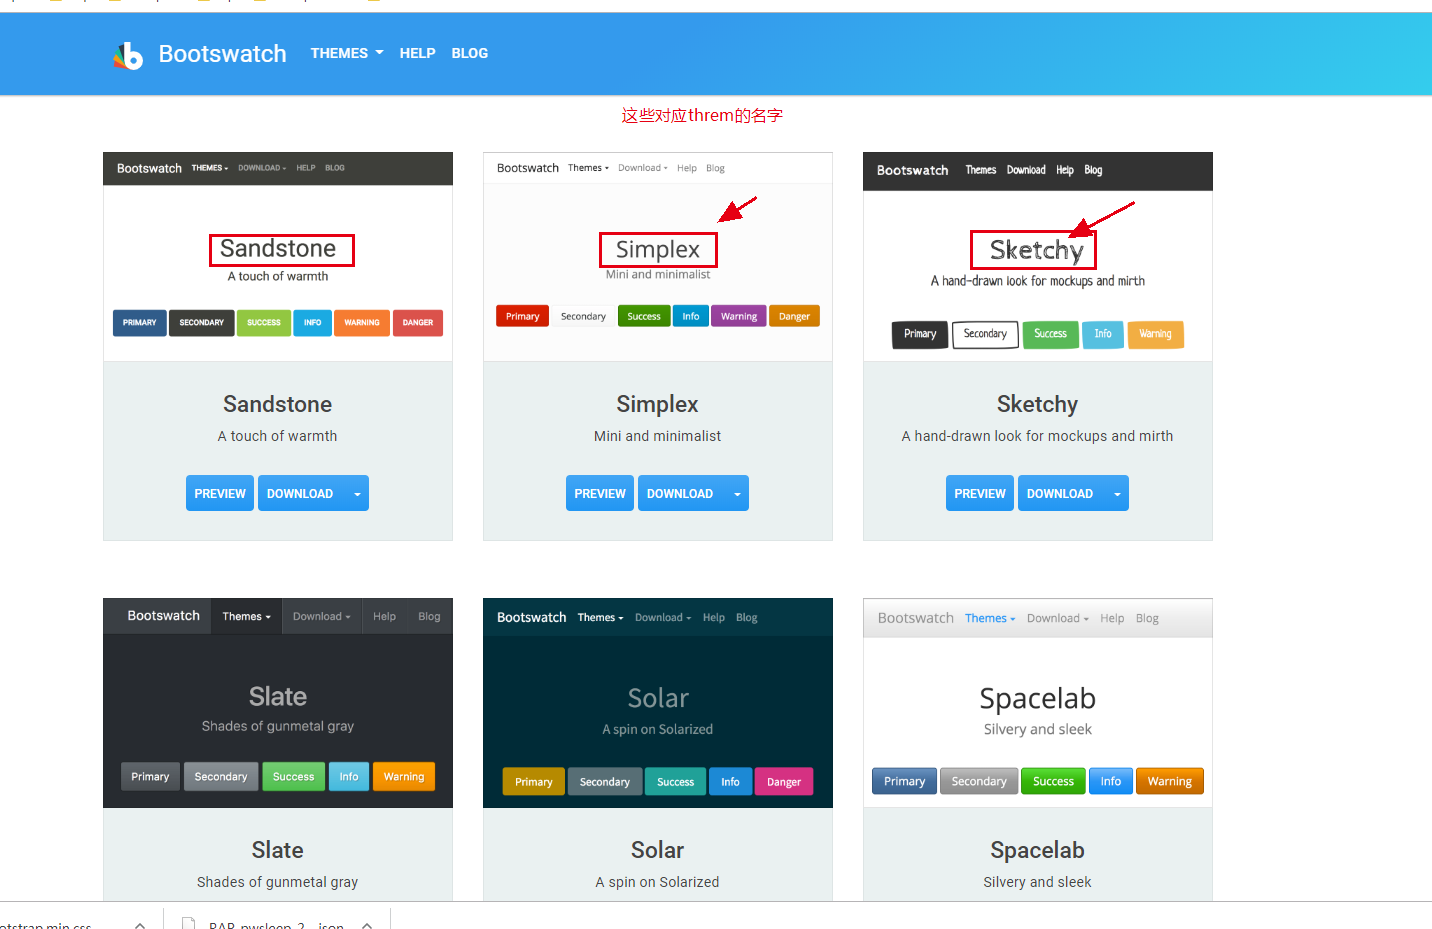Click DOWNLOAD for the Simplex theme

point(679,493)
